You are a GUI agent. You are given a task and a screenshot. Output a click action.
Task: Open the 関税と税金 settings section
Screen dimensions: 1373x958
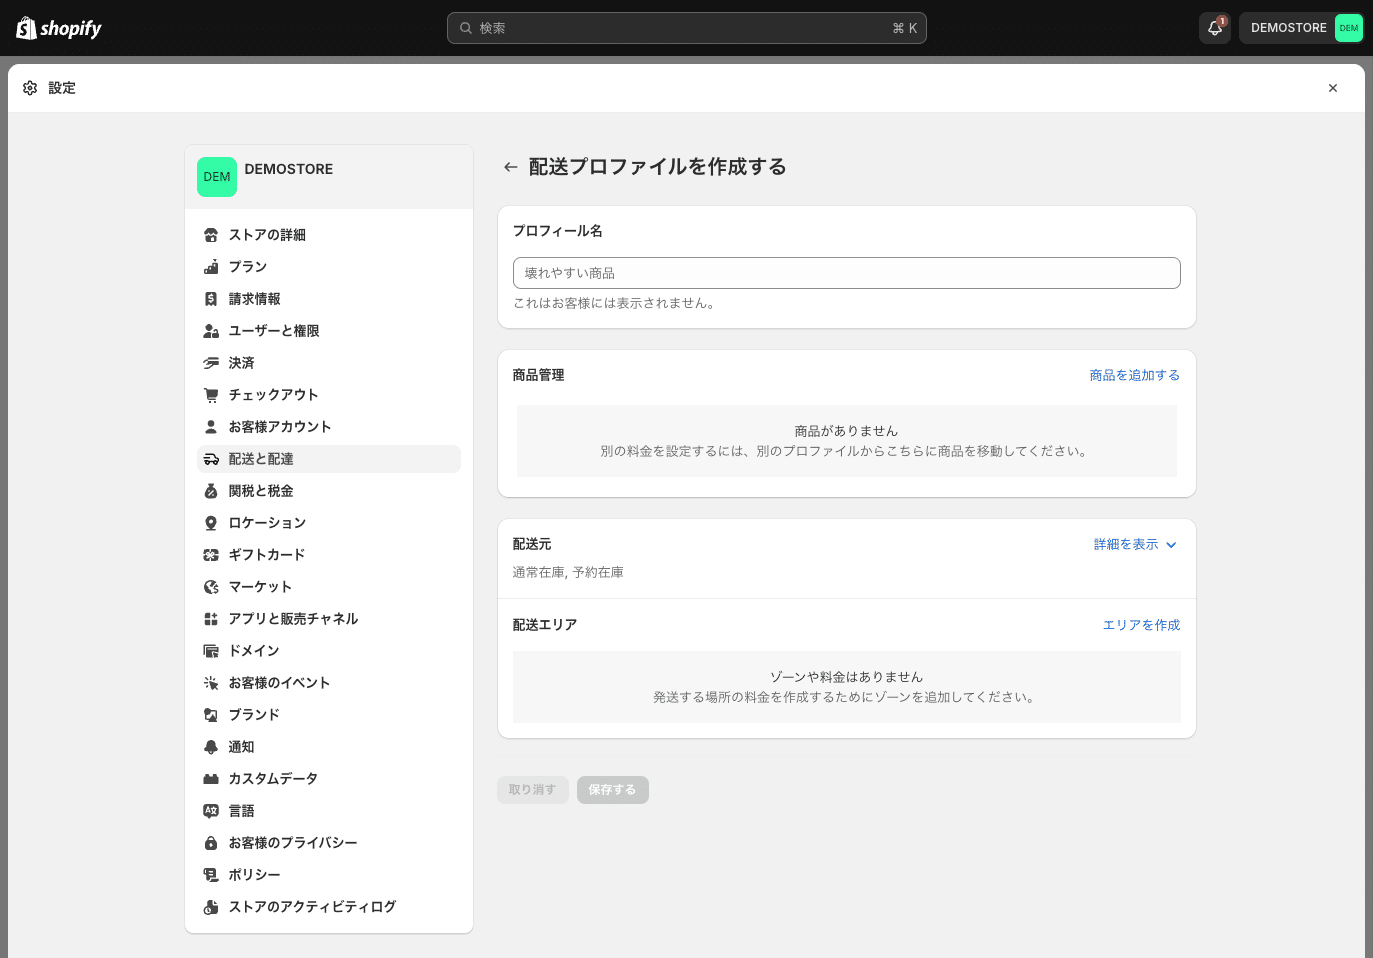click(262, 490)
